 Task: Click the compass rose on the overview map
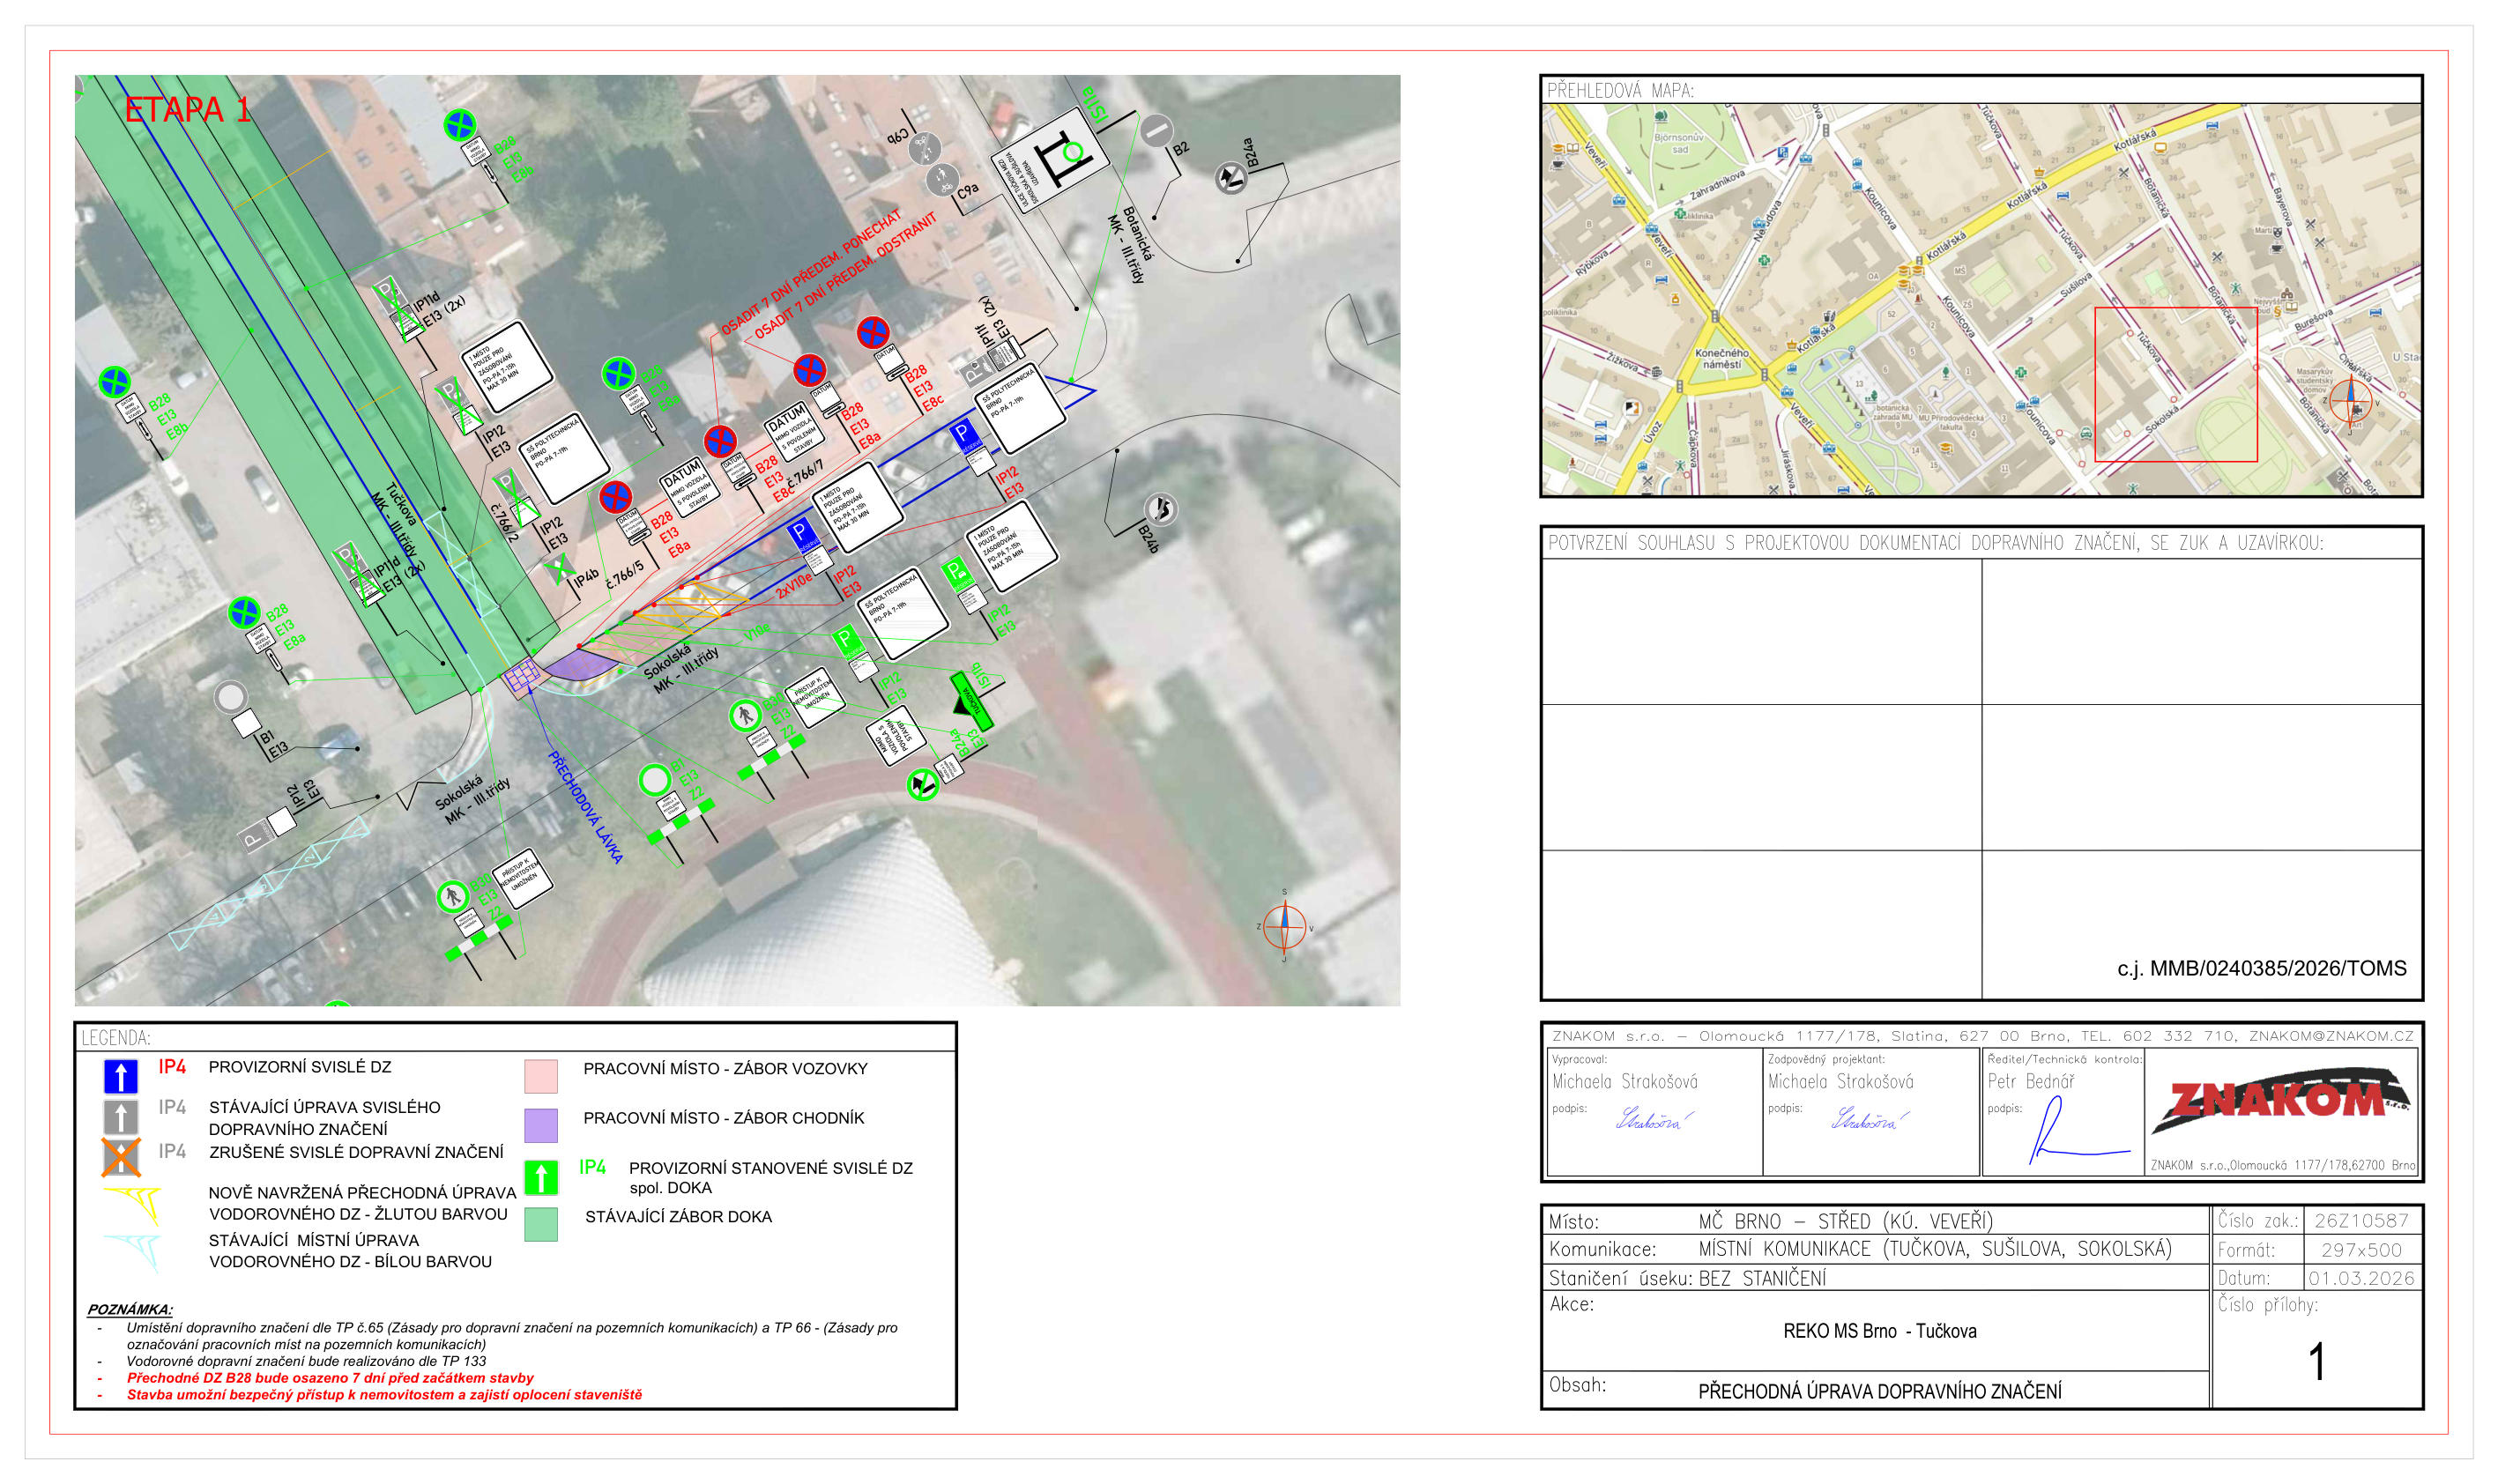(x=2349, y=405)
